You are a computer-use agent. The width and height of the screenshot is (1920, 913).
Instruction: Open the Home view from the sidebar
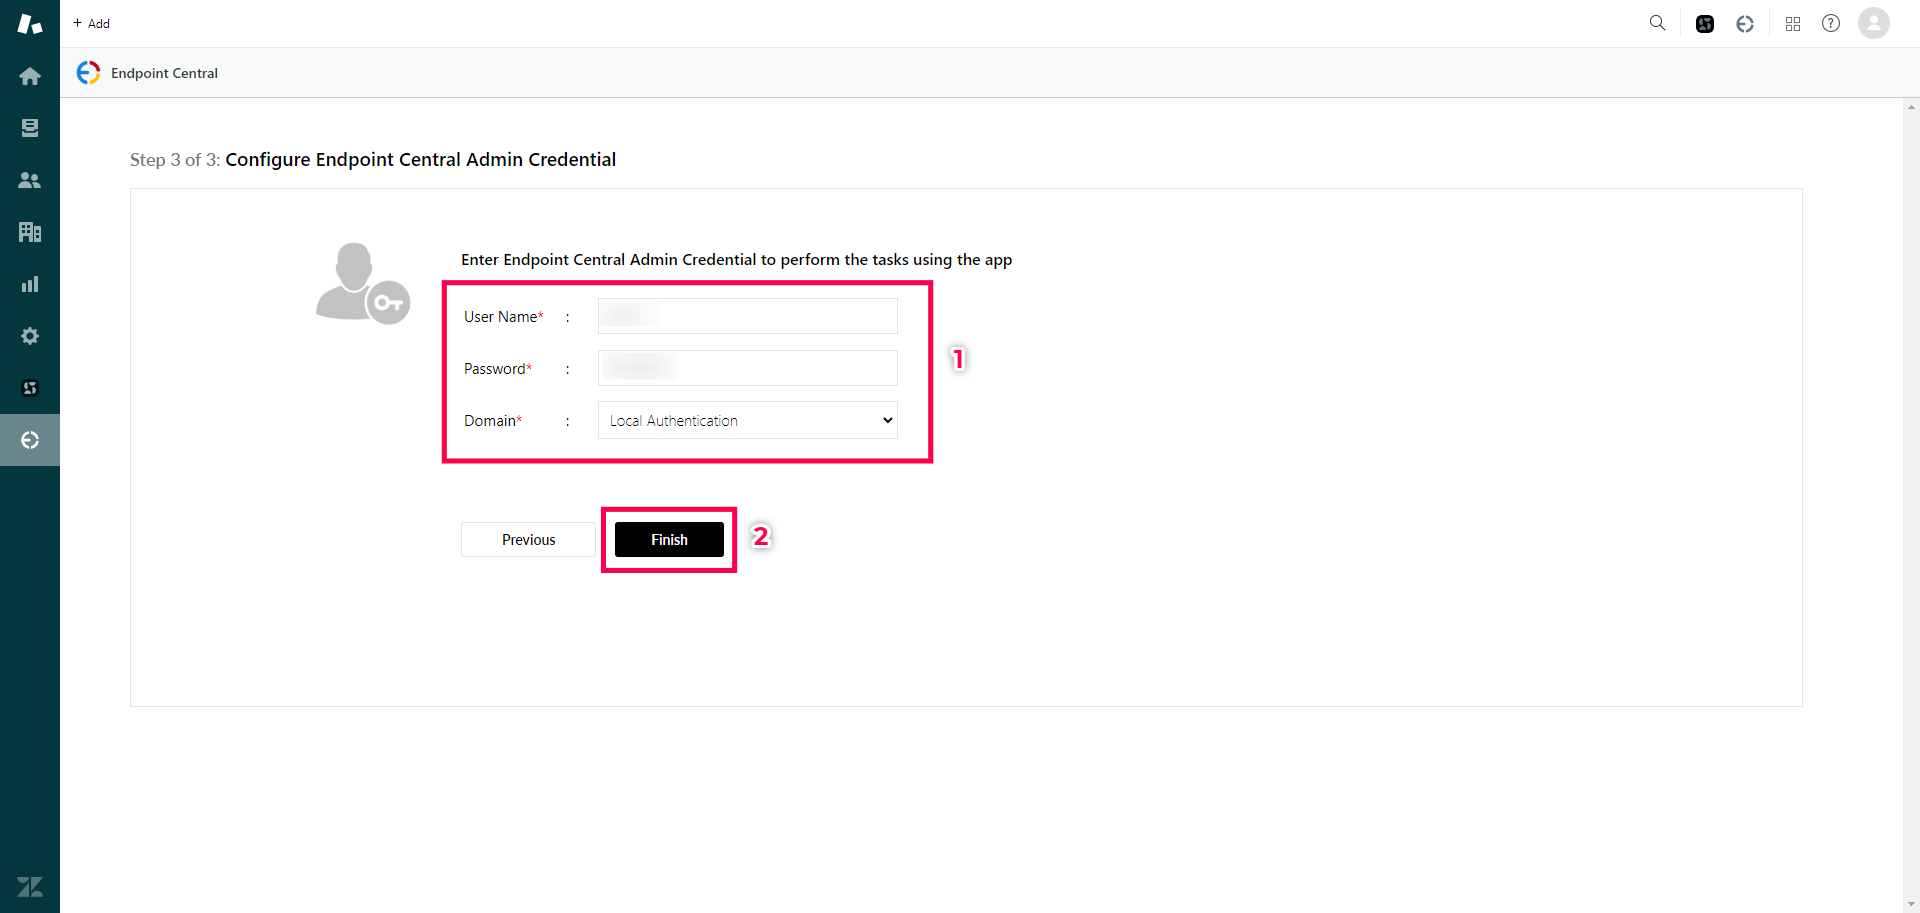coord(30,75)
